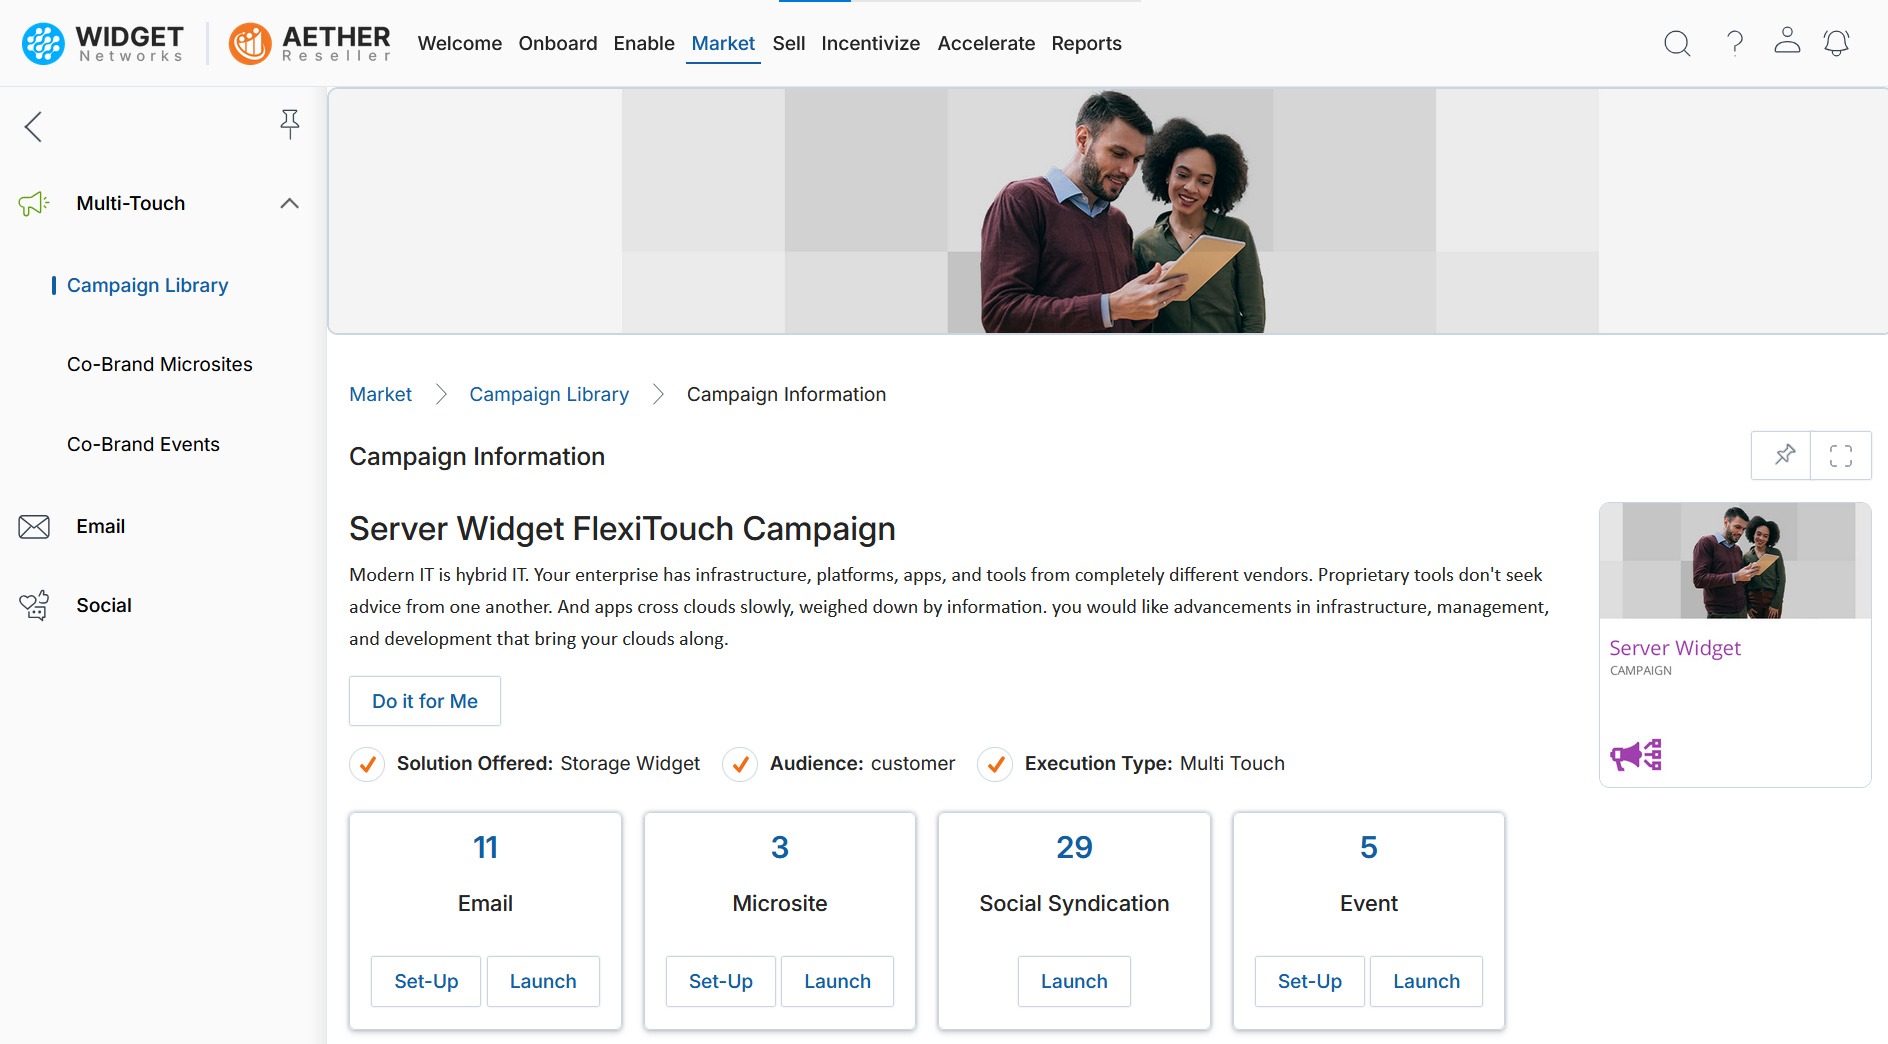Click the Audience checkmark circle
This screenshot has width=1888, height=1044.
(740, 764)
